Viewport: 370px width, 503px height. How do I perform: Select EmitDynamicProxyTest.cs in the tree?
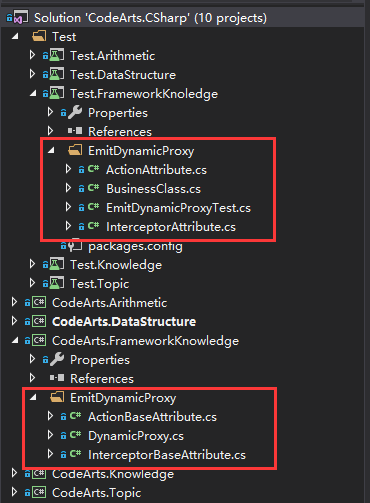[x=178, y=208]
